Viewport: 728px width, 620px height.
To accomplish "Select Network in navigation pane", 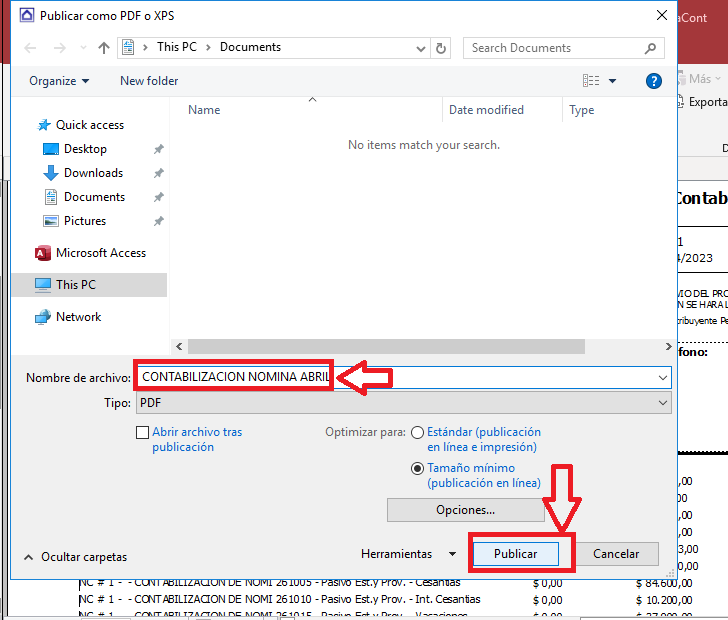I will [x=68, y=317].
